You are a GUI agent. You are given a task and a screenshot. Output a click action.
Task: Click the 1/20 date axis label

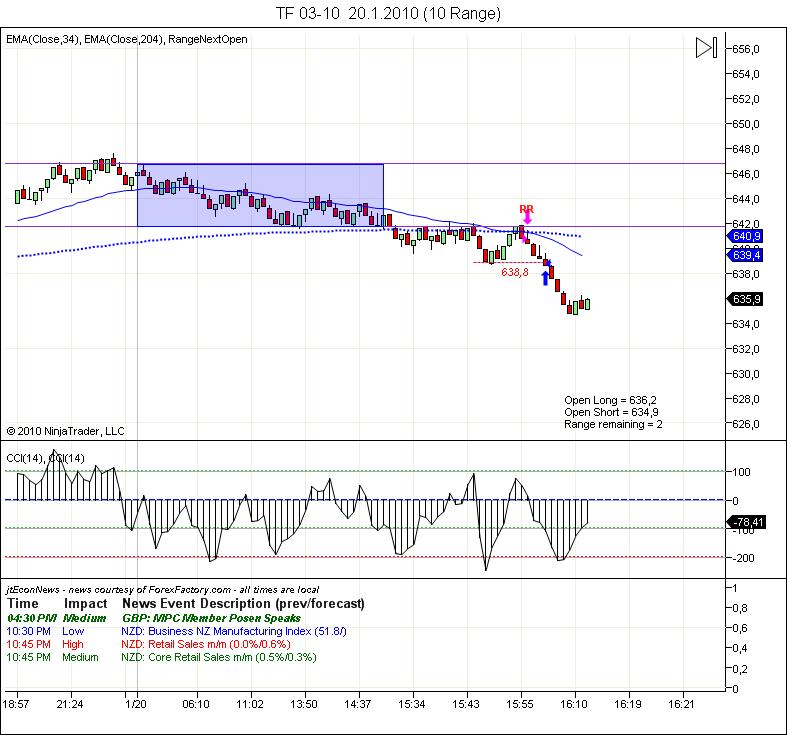(x=136, y=704)
